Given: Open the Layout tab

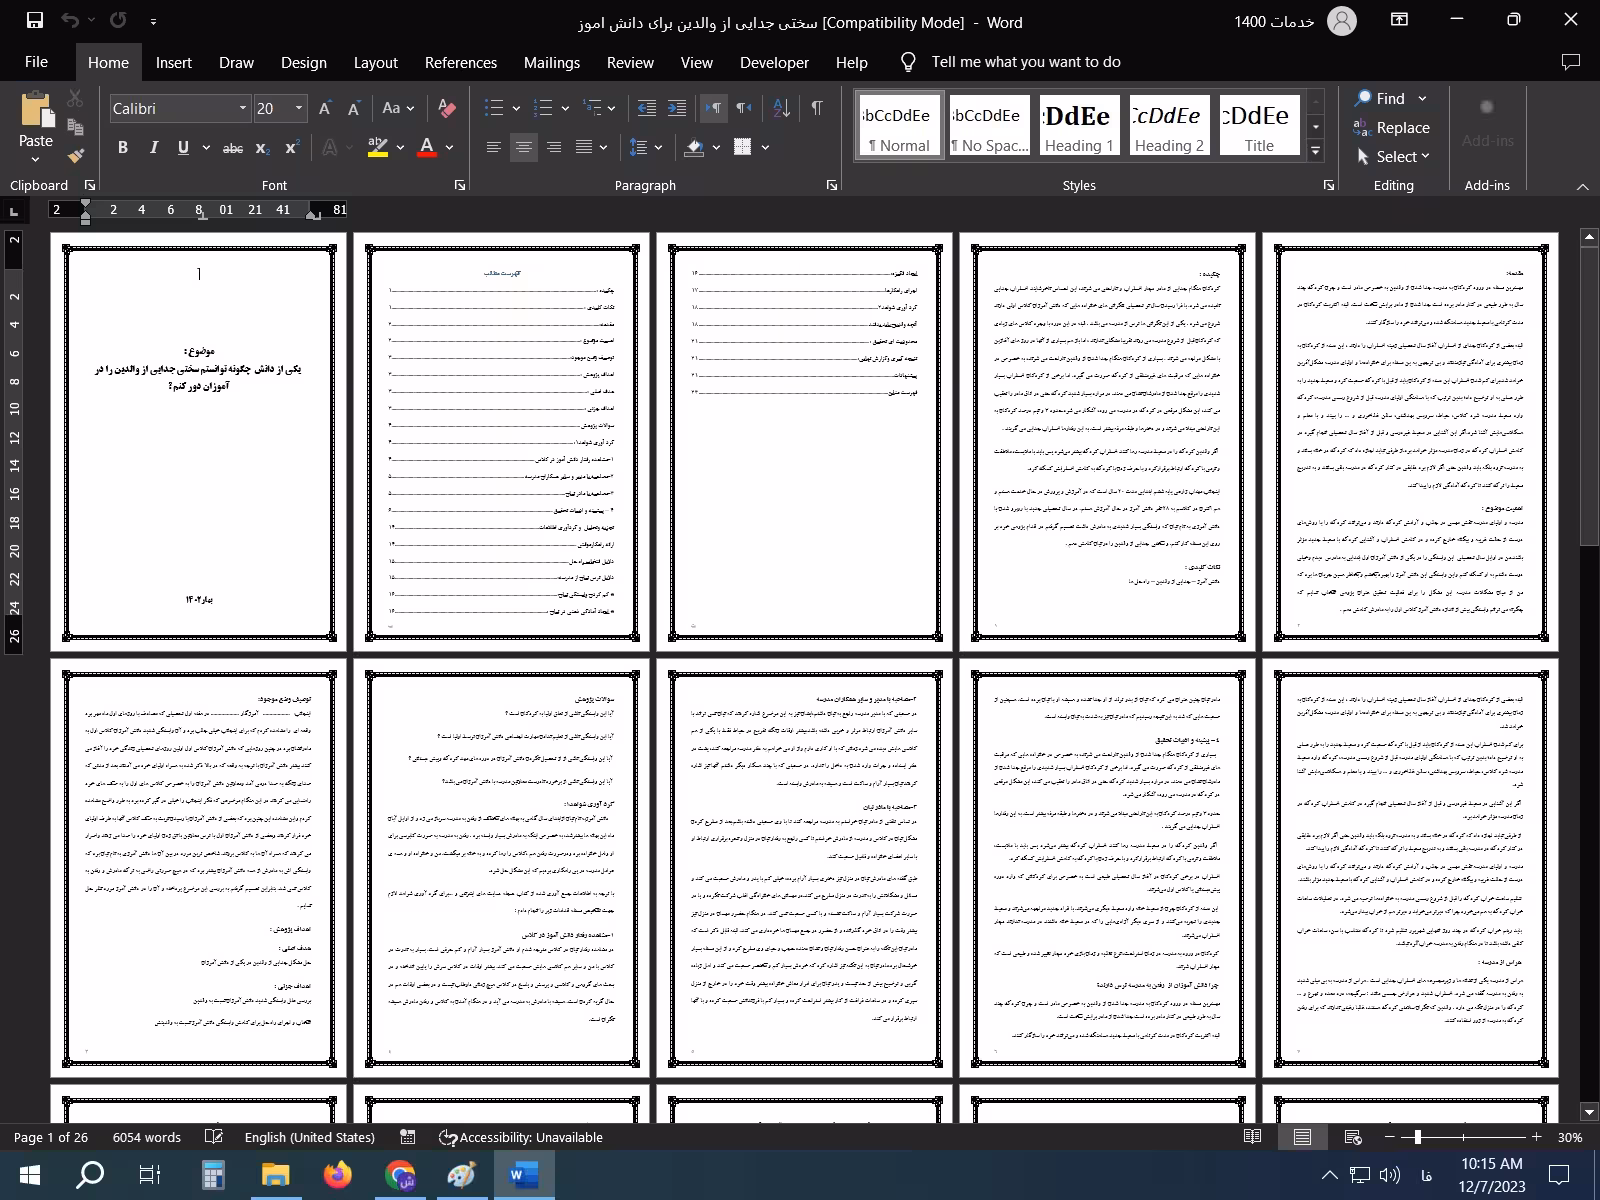Looking at the screenshot, I should (375, 62).
